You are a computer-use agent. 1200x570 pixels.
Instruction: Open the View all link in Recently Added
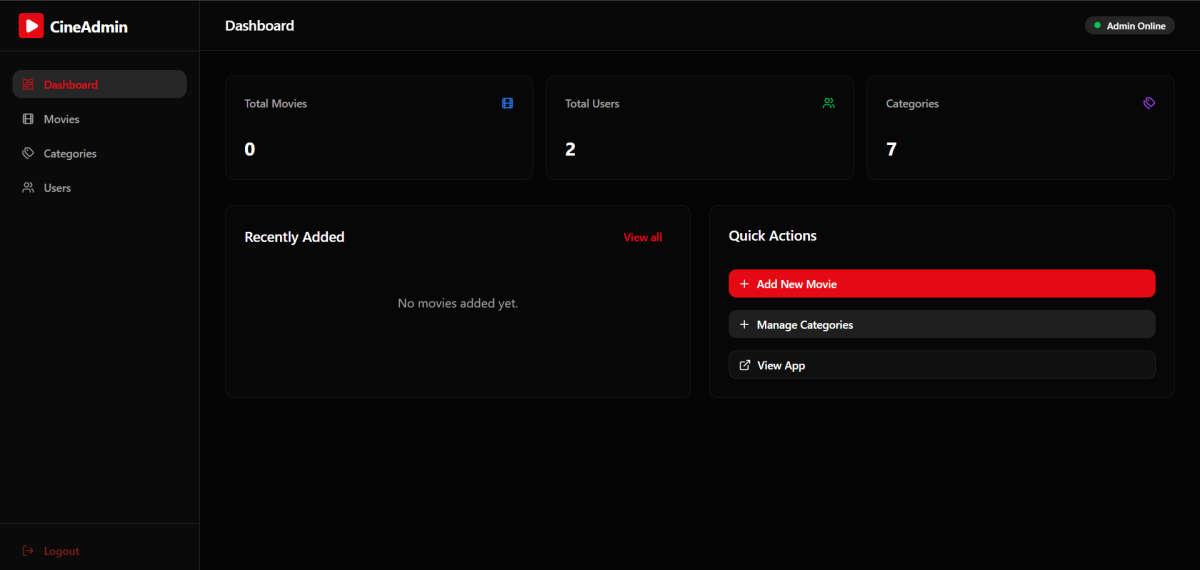point(642,237)
